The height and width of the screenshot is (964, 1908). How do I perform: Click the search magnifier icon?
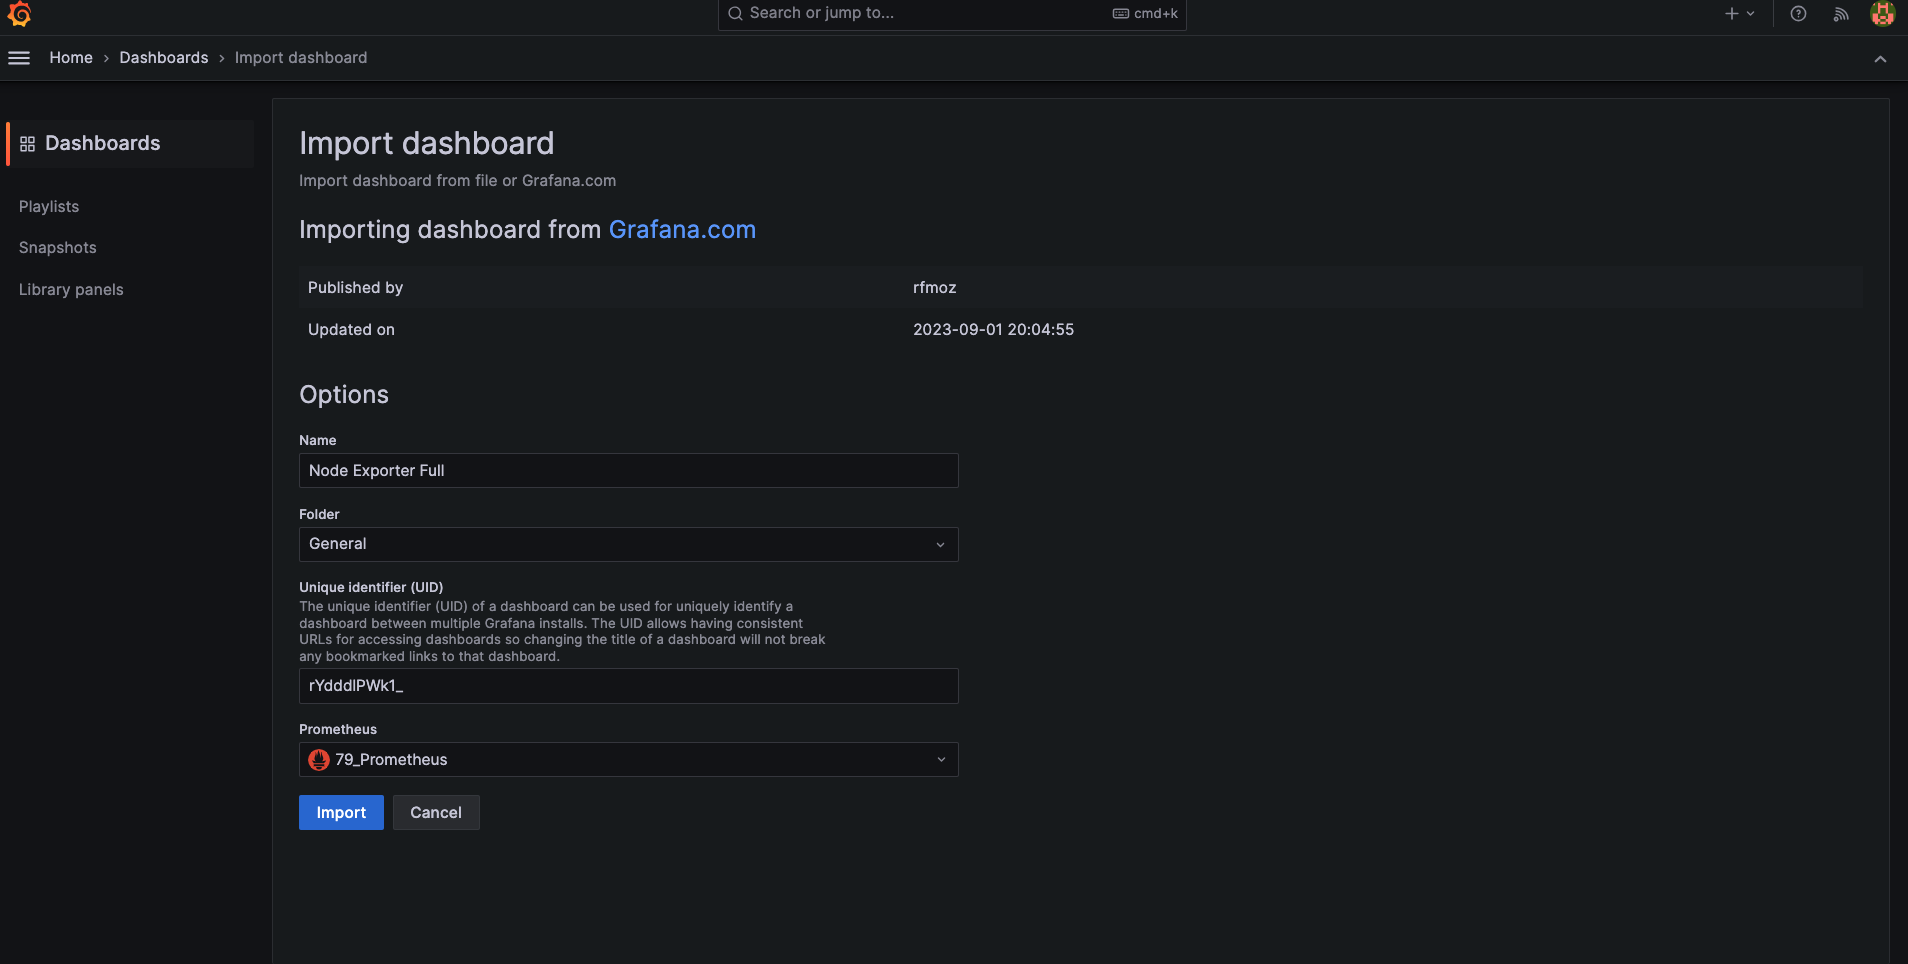(735, 13)
